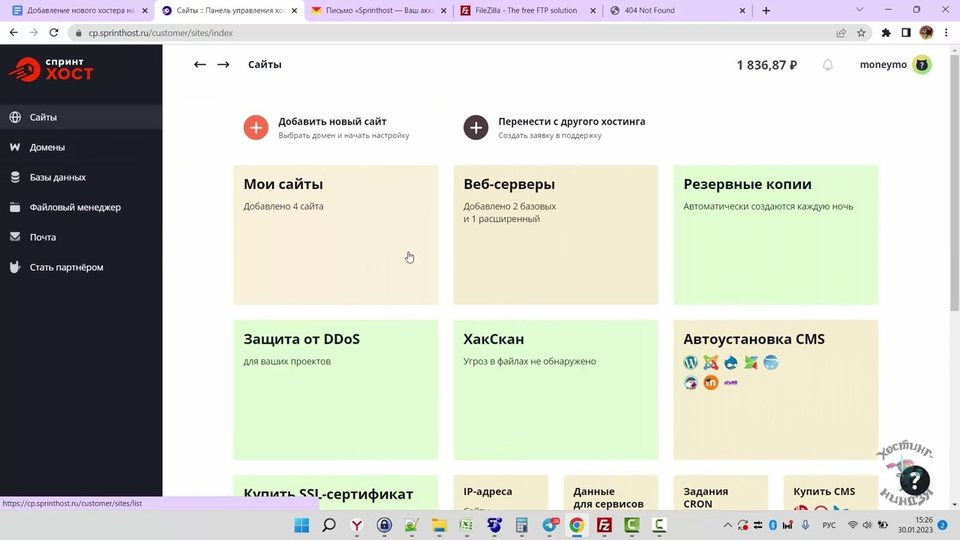Open the ХакСкан card
The width and height of the screenshot is (960, 540).
[x=555, y=389]
